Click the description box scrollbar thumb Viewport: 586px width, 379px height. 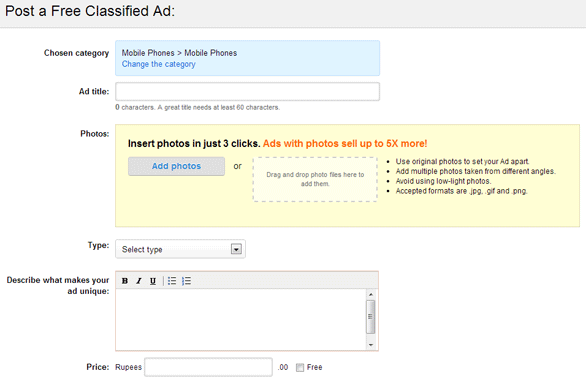pos(371,317)
